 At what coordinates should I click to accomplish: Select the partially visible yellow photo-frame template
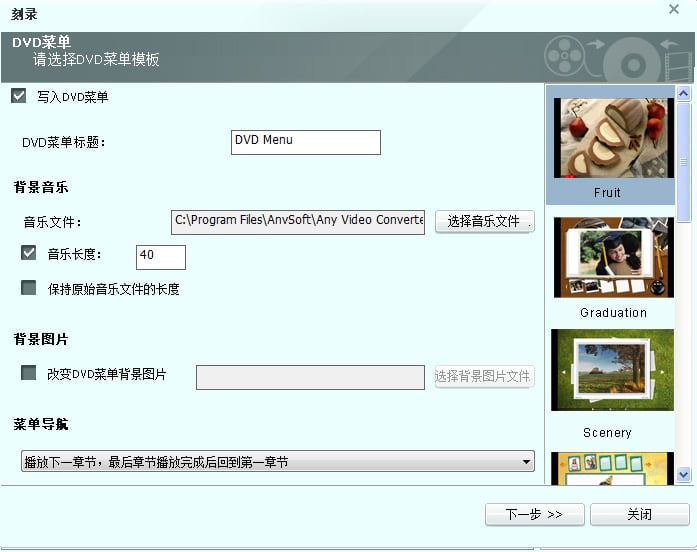tap(613, 468)
